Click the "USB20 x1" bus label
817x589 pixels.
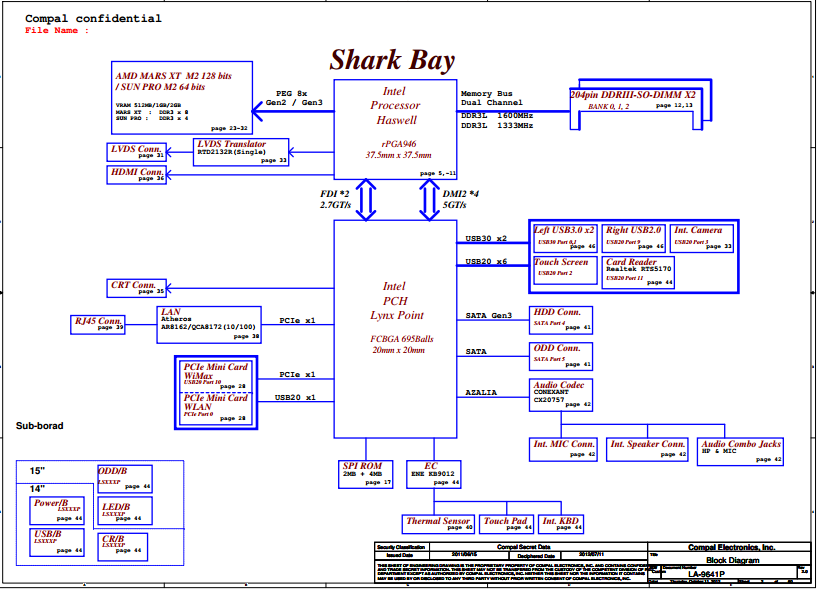pos(295,397)
